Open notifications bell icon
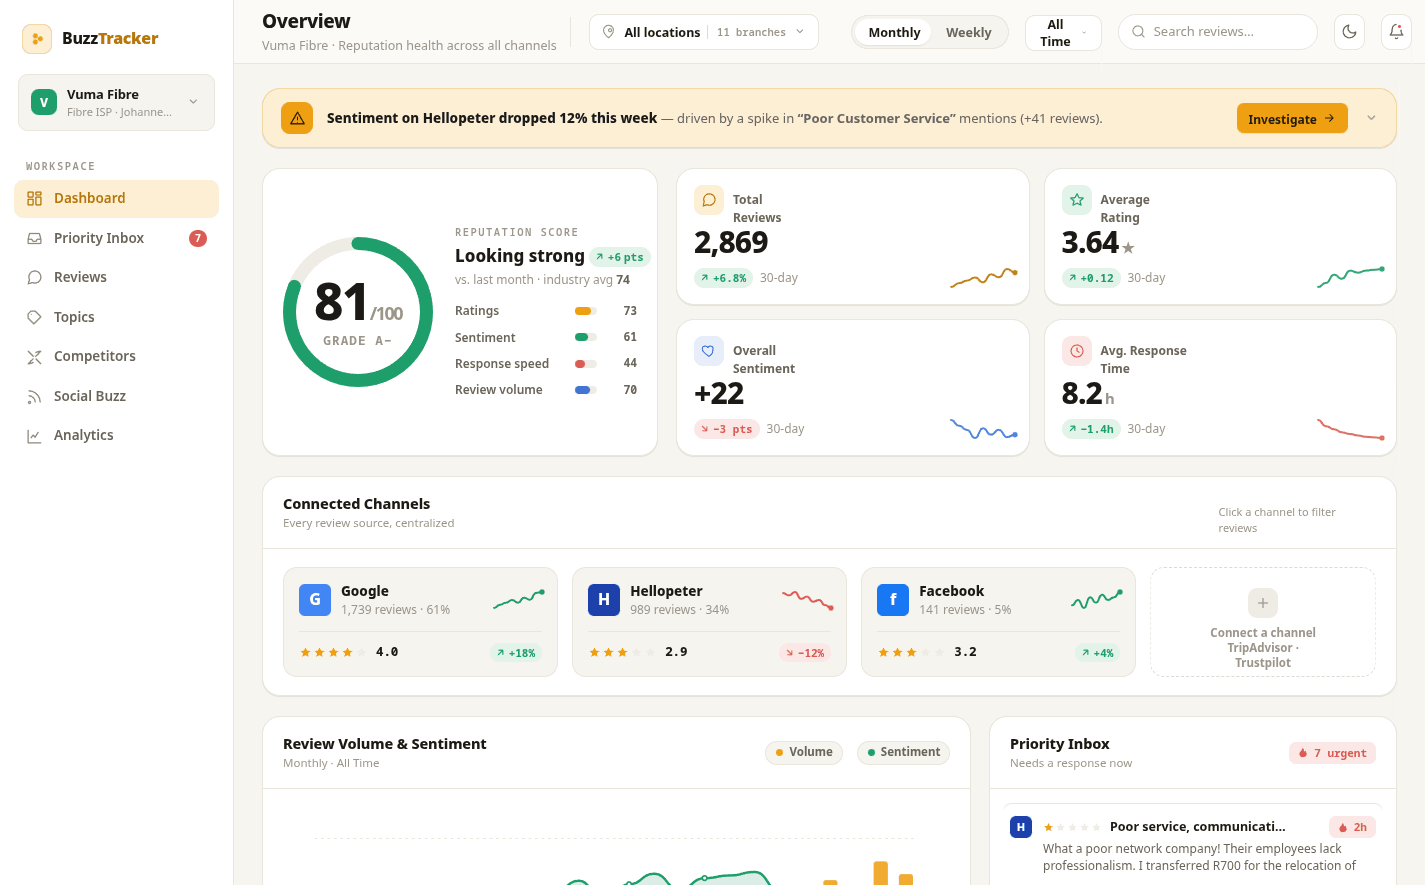This screenshot has height=885, width=1425. click(x=1396, y=32)
